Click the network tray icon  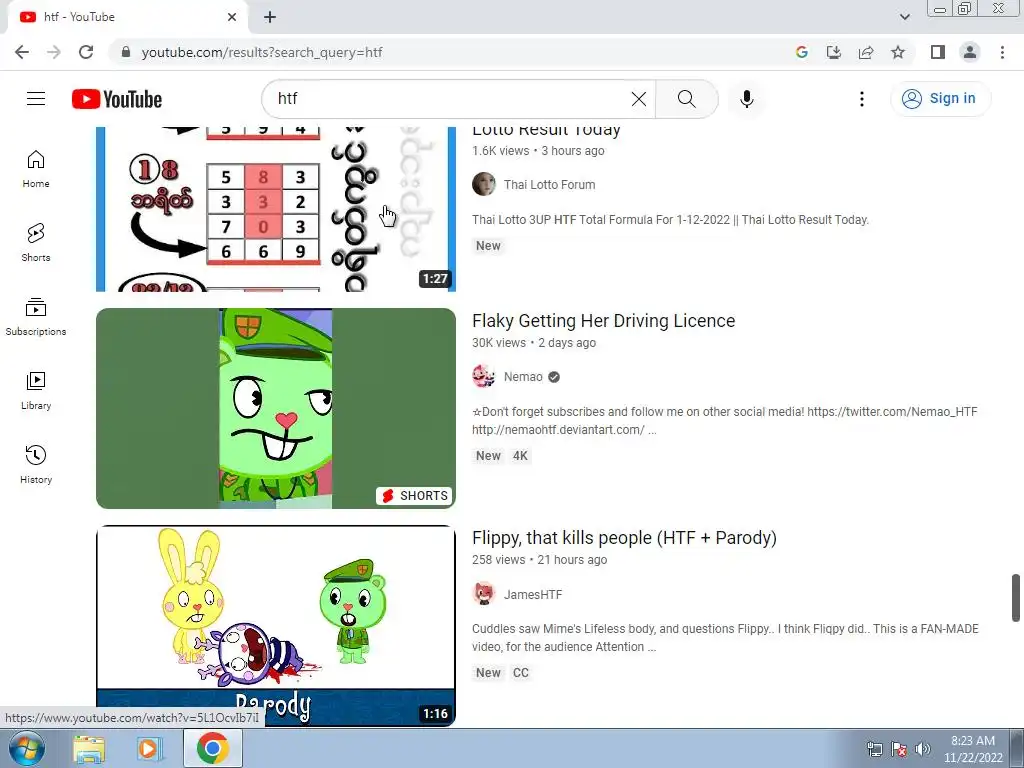(x=874, y=749)
